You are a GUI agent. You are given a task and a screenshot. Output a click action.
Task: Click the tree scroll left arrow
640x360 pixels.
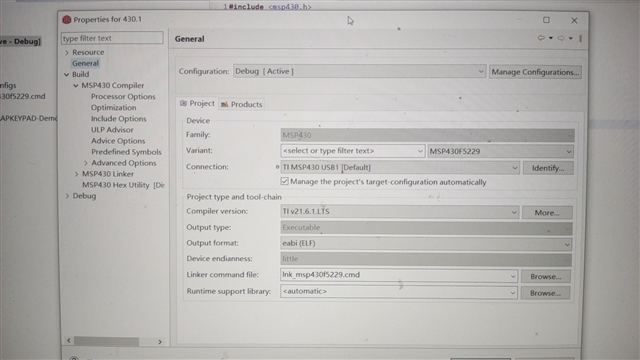[69, 340]
